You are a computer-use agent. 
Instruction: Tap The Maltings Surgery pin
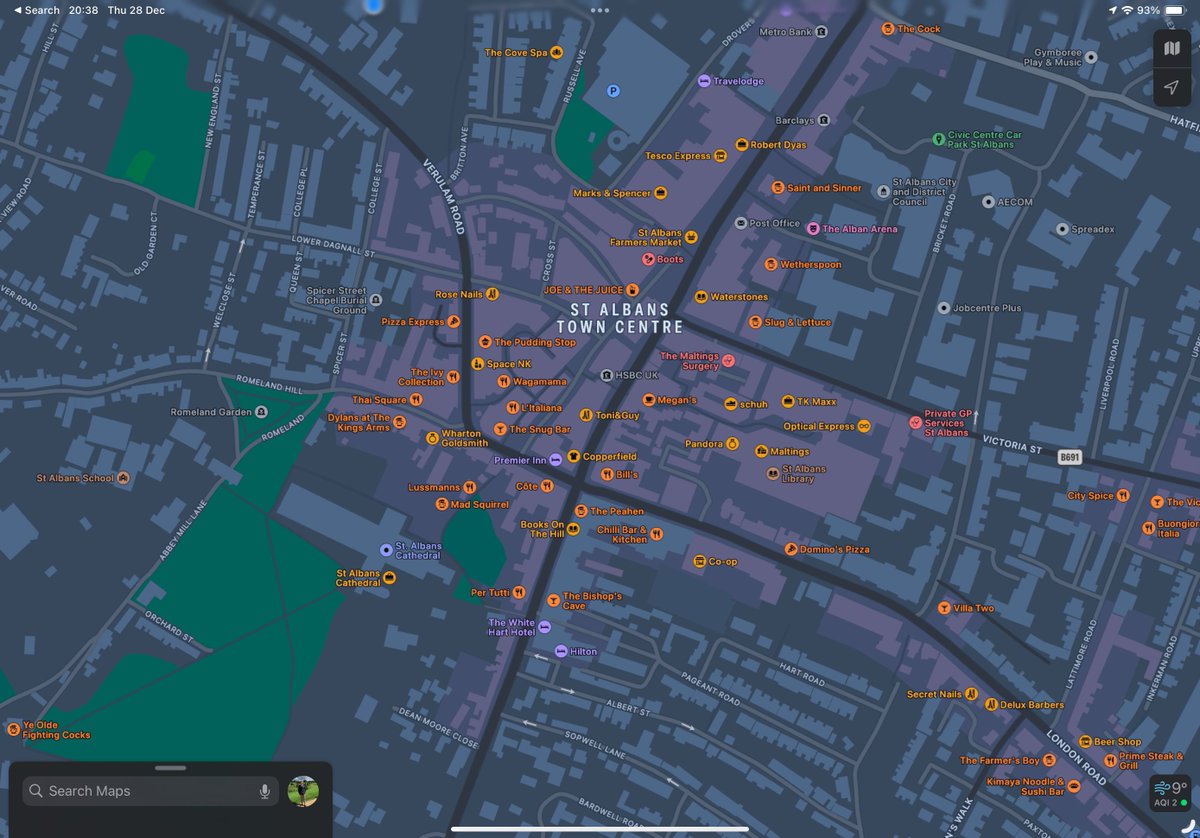[728, 361]
